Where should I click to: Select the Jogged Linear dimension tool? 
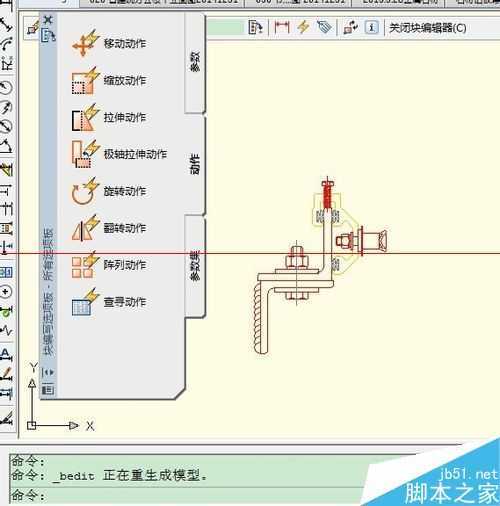(6, 331)
